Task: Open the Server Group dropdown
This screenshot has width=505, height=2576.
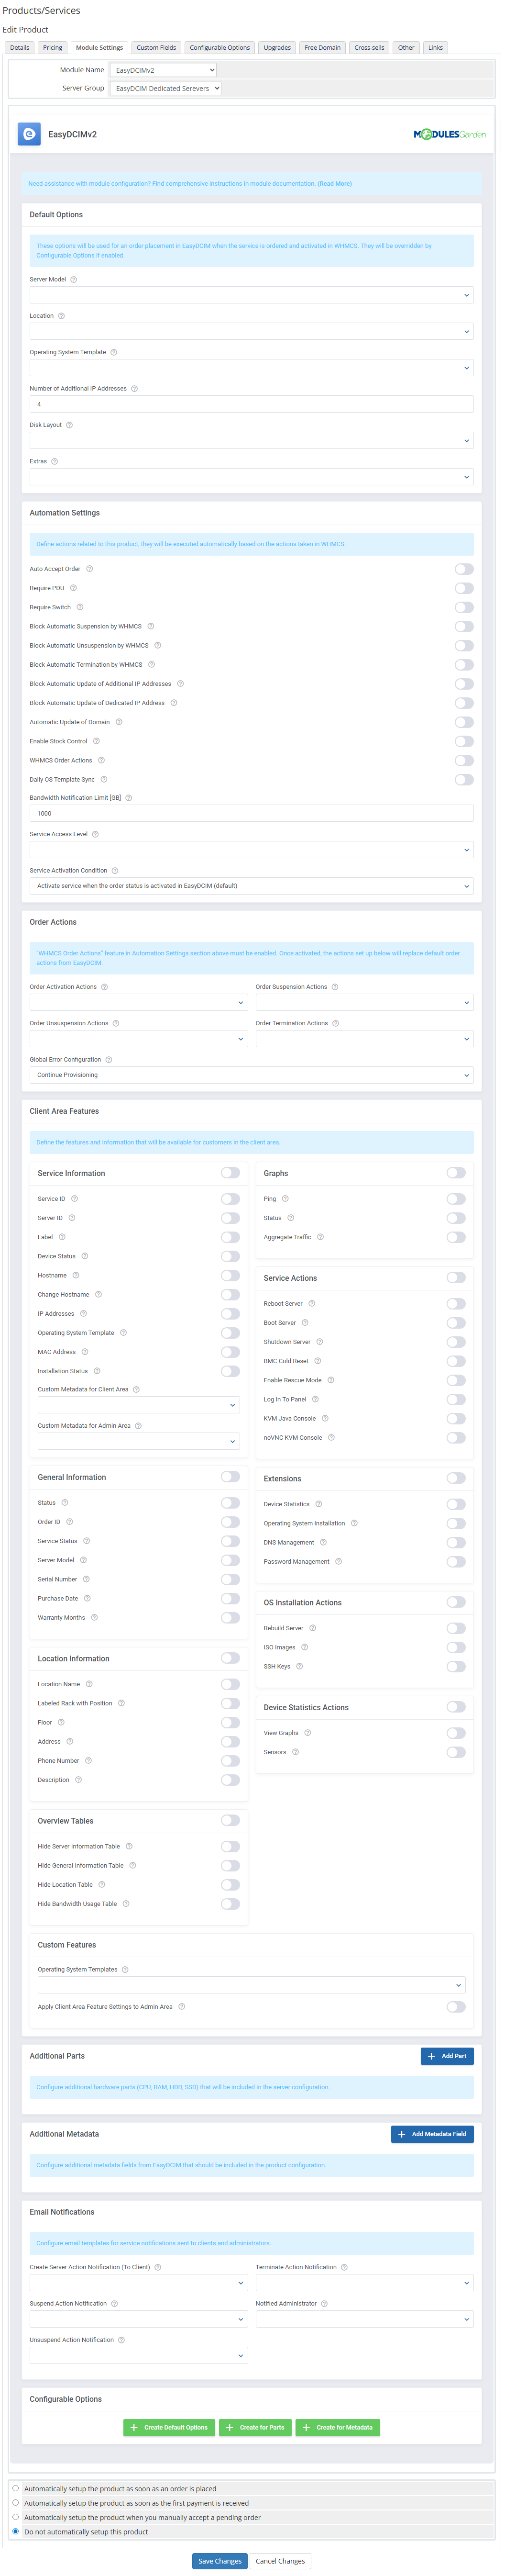Action: [165, 88]
